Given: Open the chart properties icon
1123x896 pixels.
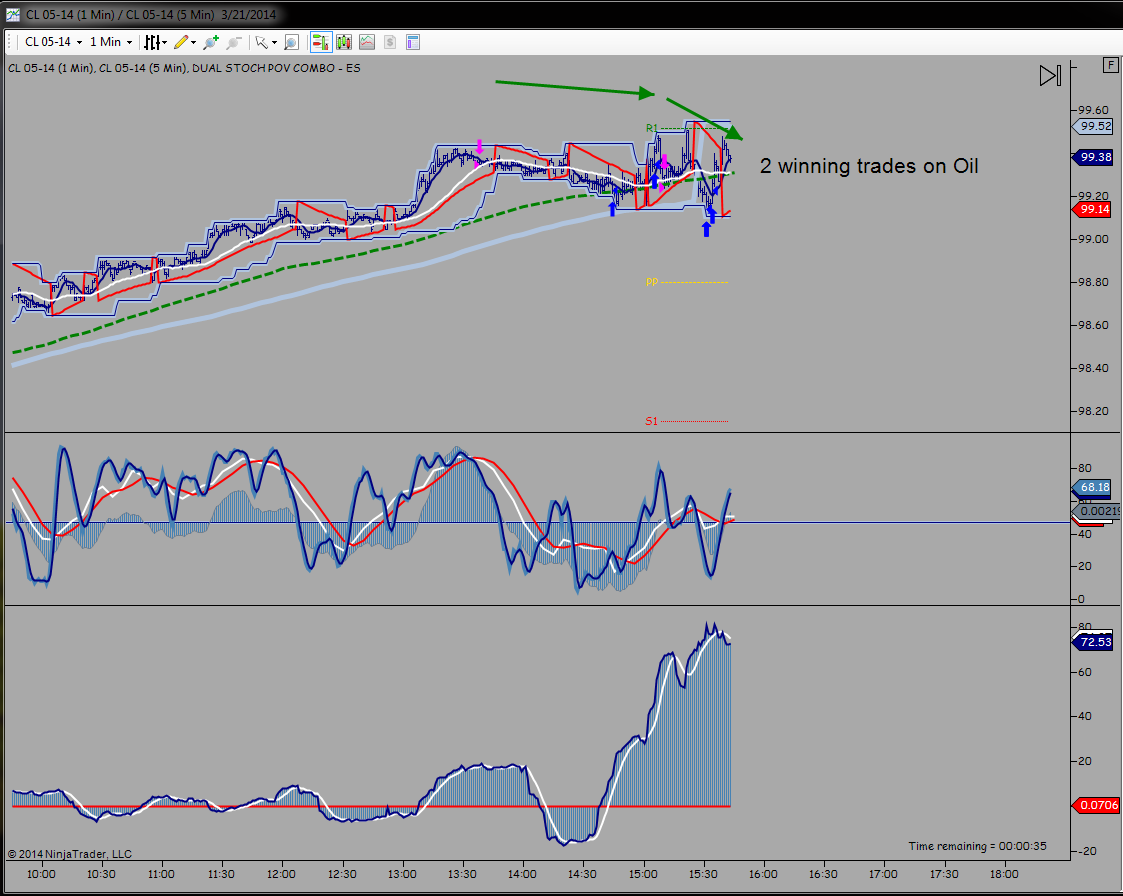Looking at the screenshot, I should (413, 42).
